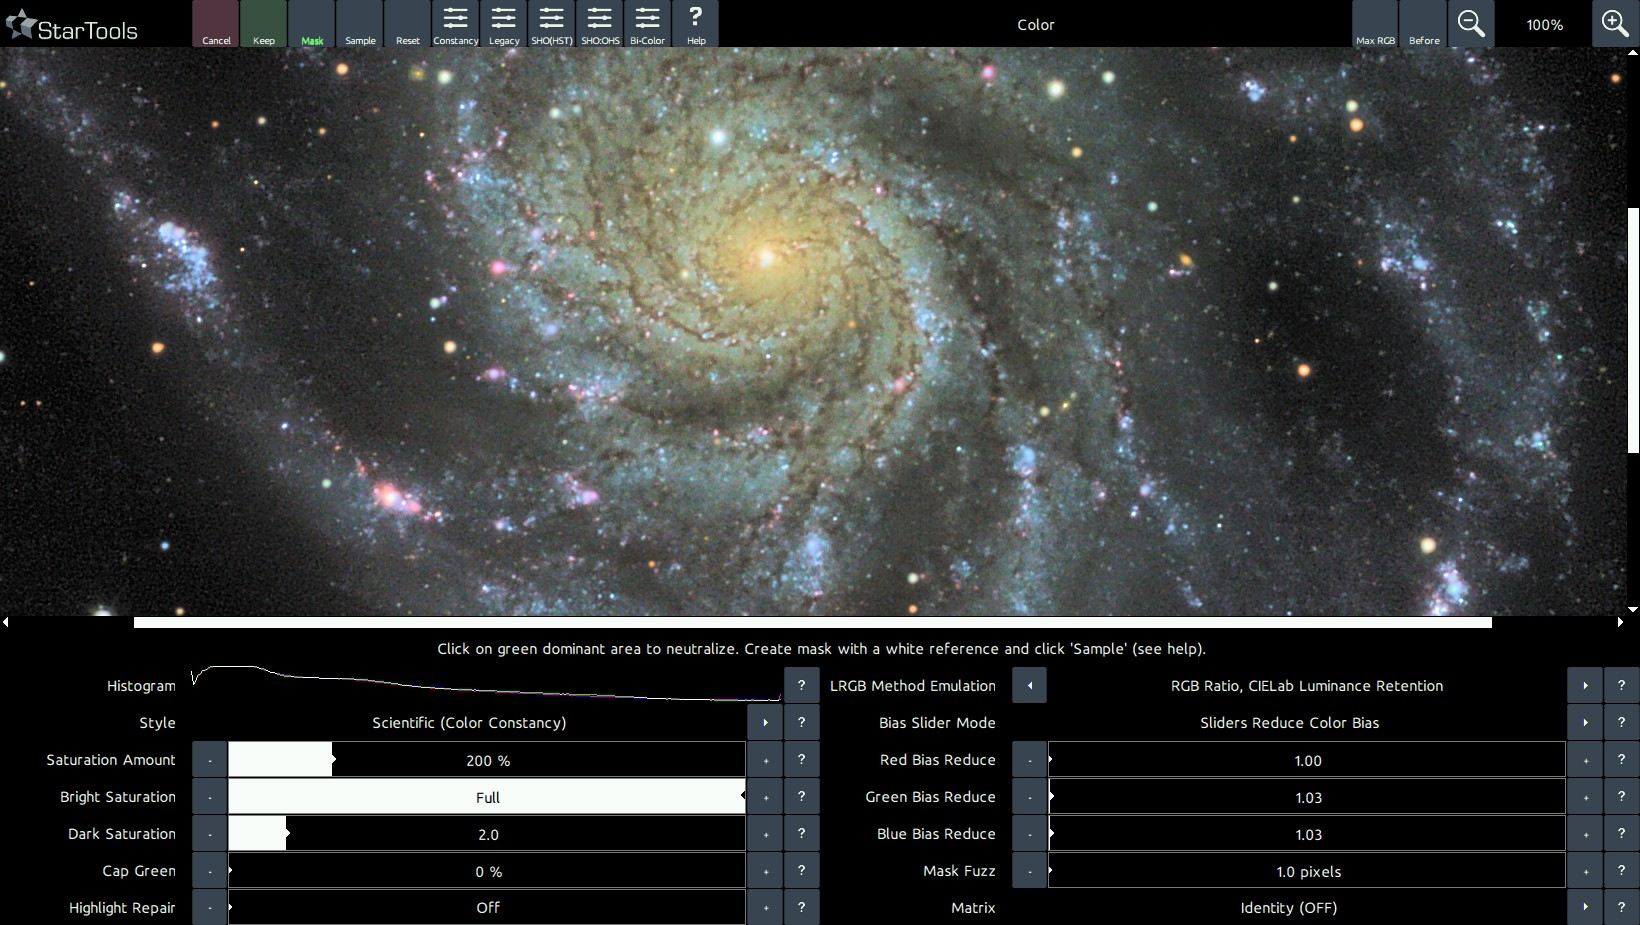Cycle Matrix setting forward
This screenshot has width=1640, height=925.
[1585, 908]
